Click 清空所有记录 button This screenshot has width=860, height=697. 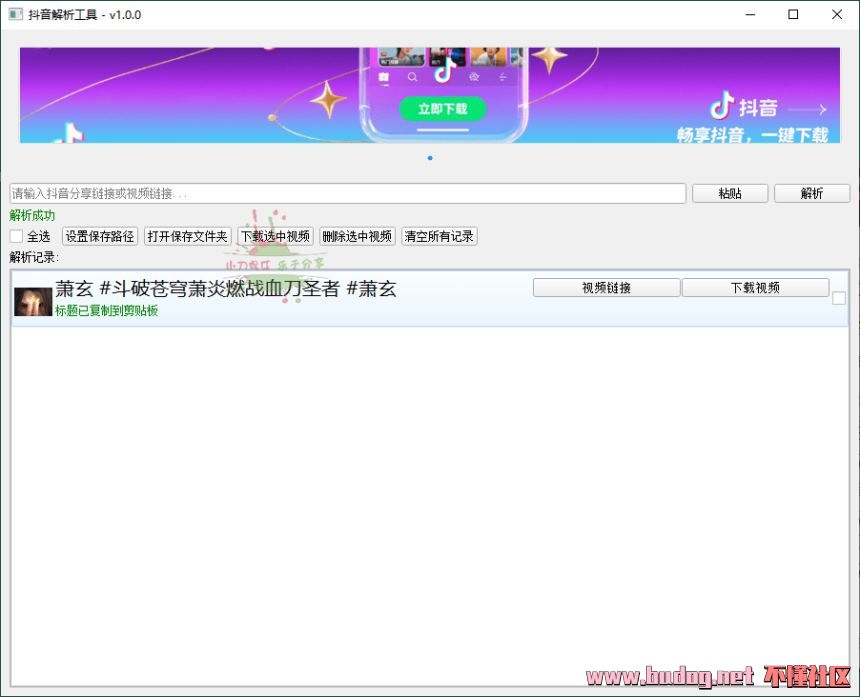[439, 236]
